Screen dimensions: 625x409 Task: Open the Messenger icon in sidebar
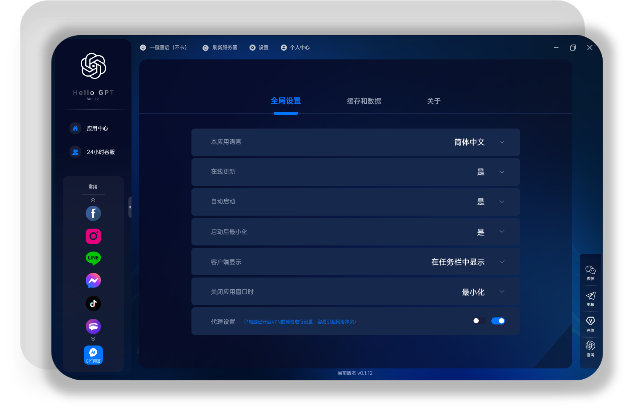pyautogui.click(x=93, y=281)
